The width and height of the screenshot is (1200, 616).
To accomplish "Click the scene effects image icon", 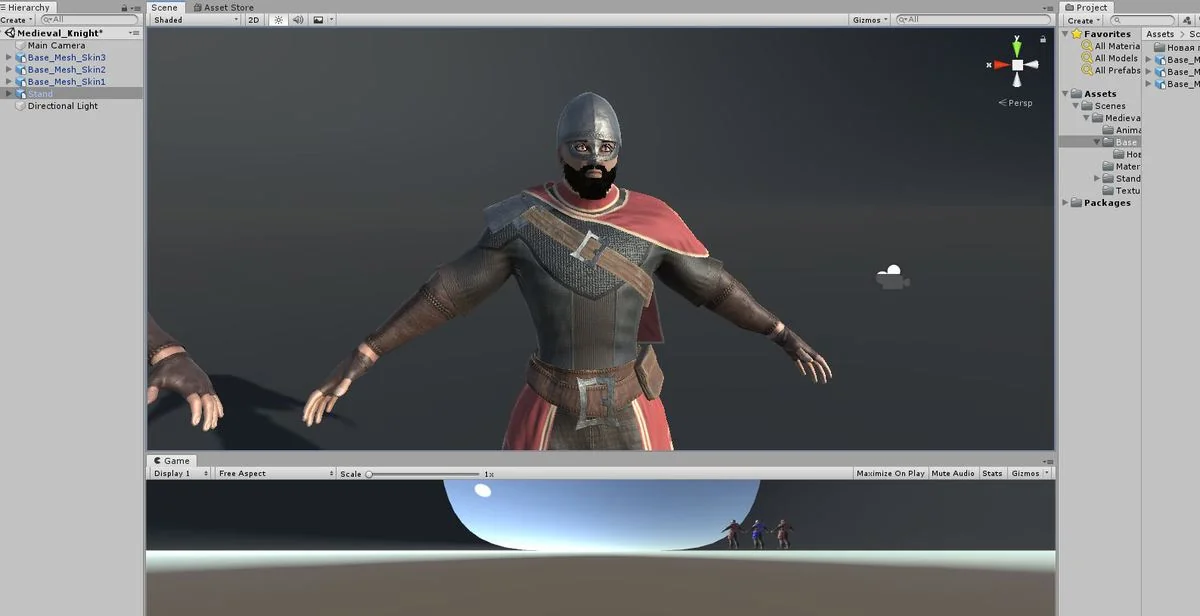I will pos(318,20).
